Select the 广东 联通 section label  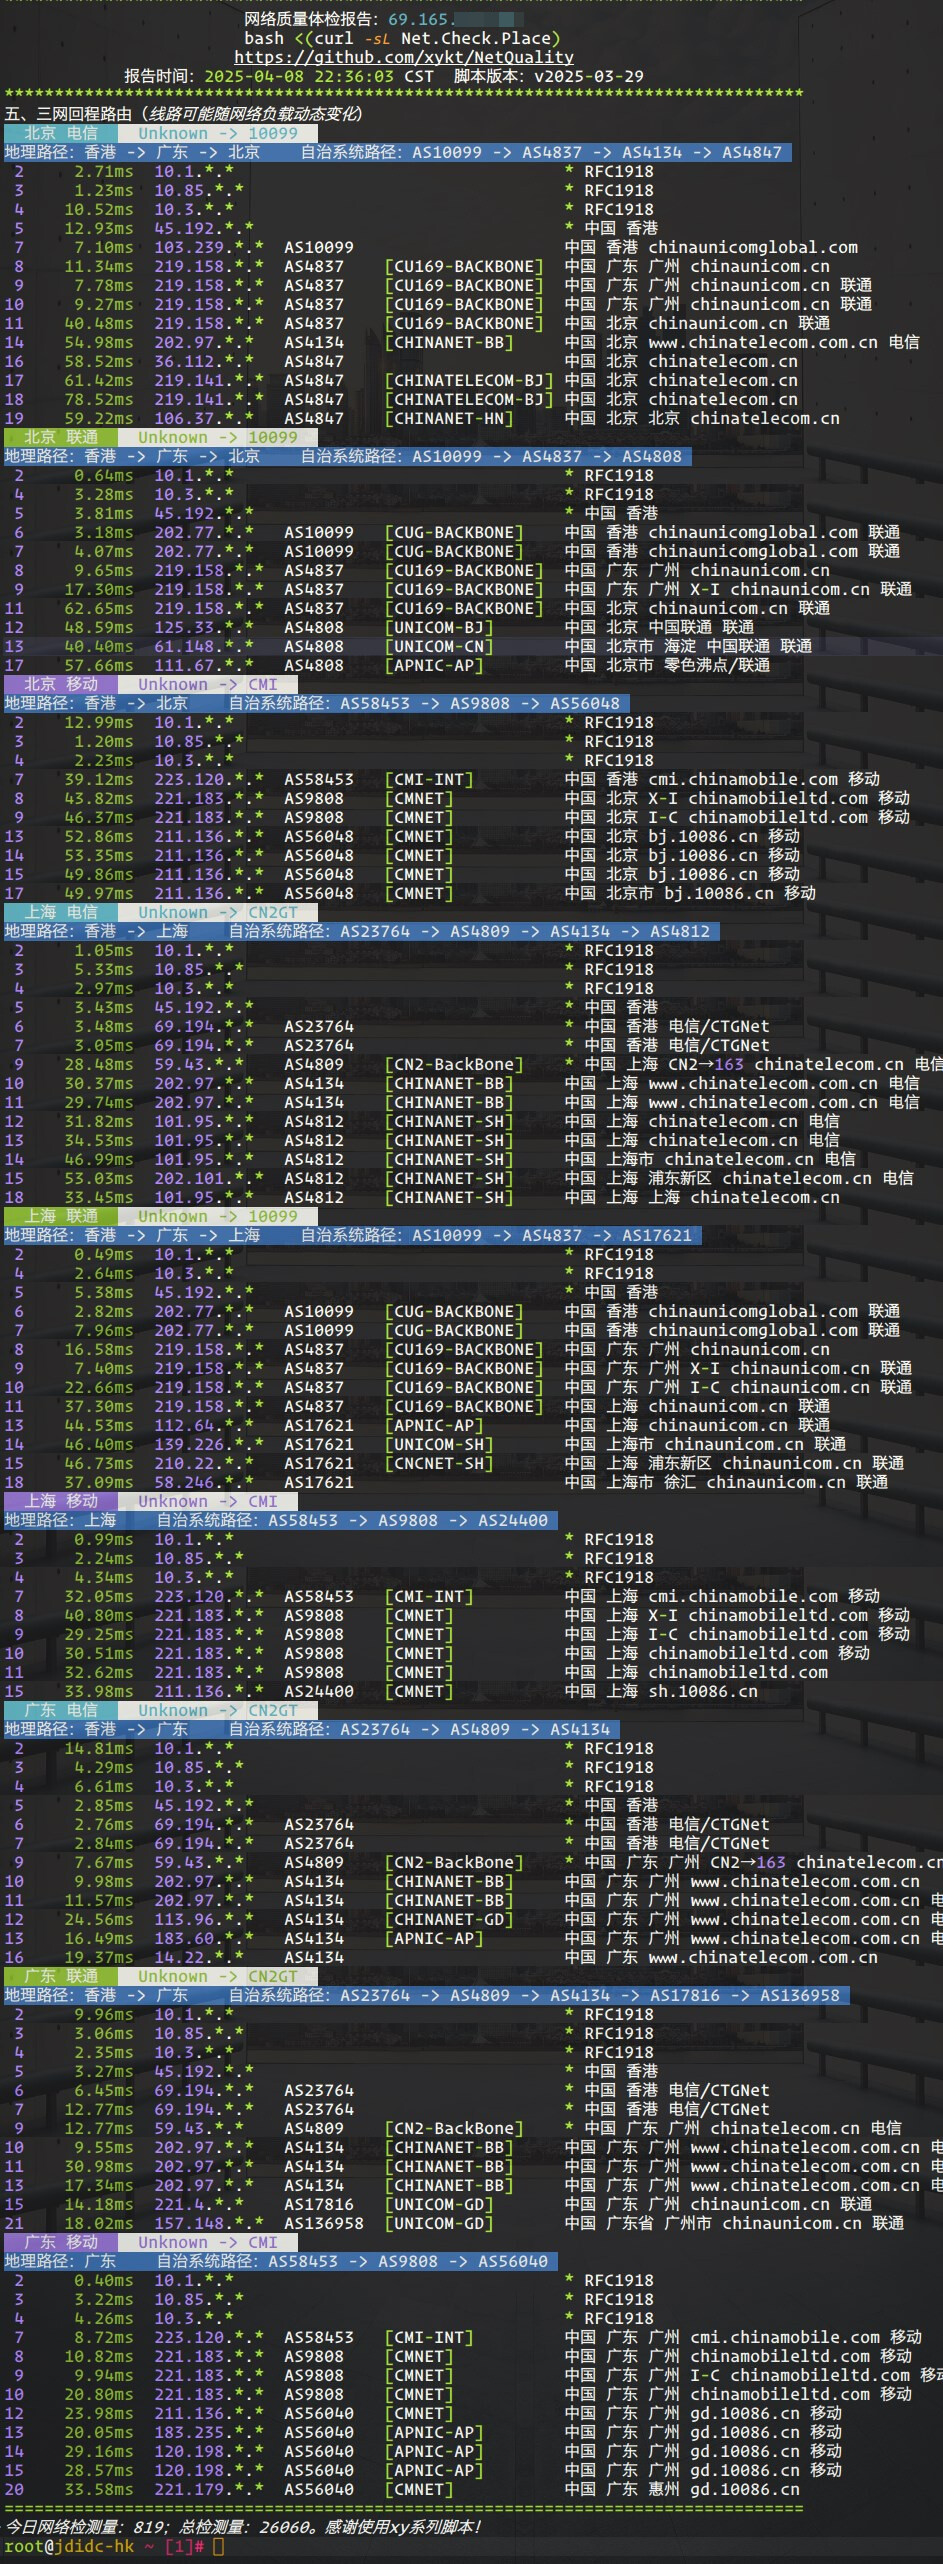click(x=60, y=1976)
